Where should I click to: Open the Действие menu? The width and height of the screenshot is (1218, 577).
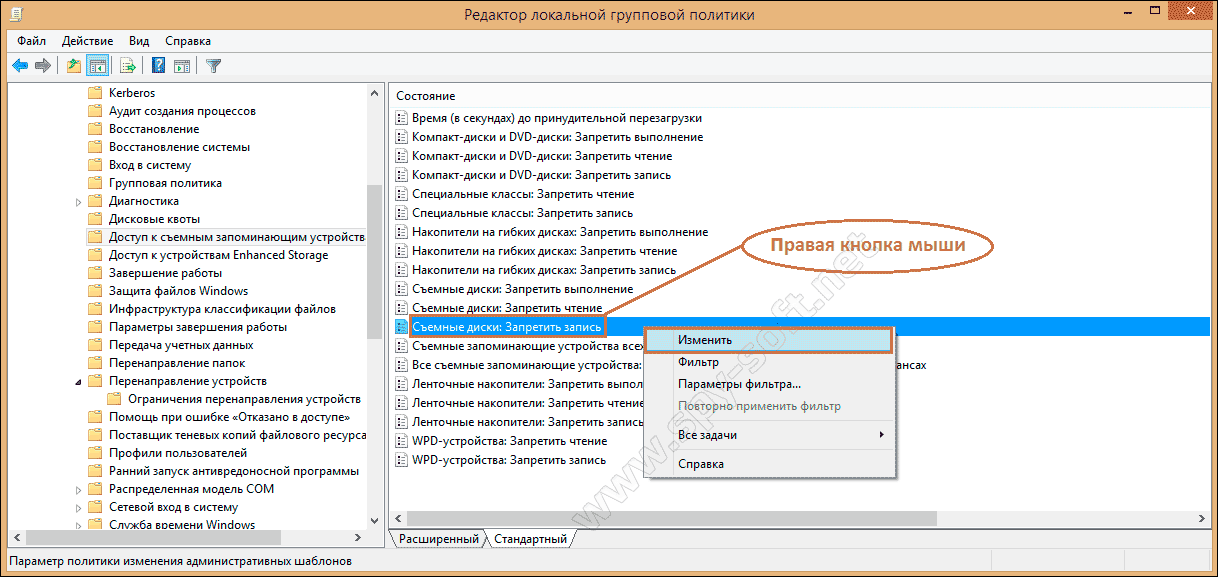click(x=87, y=41)
